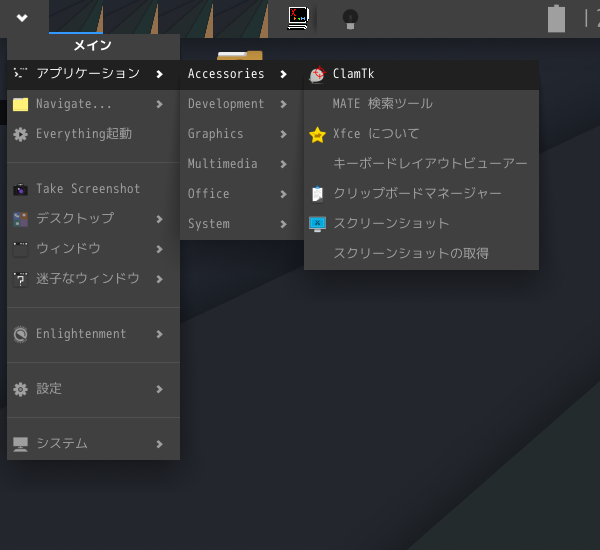Click the Enlightenment logo icon
Viewport: 600px width, 550px height.
tap(20, 334)
